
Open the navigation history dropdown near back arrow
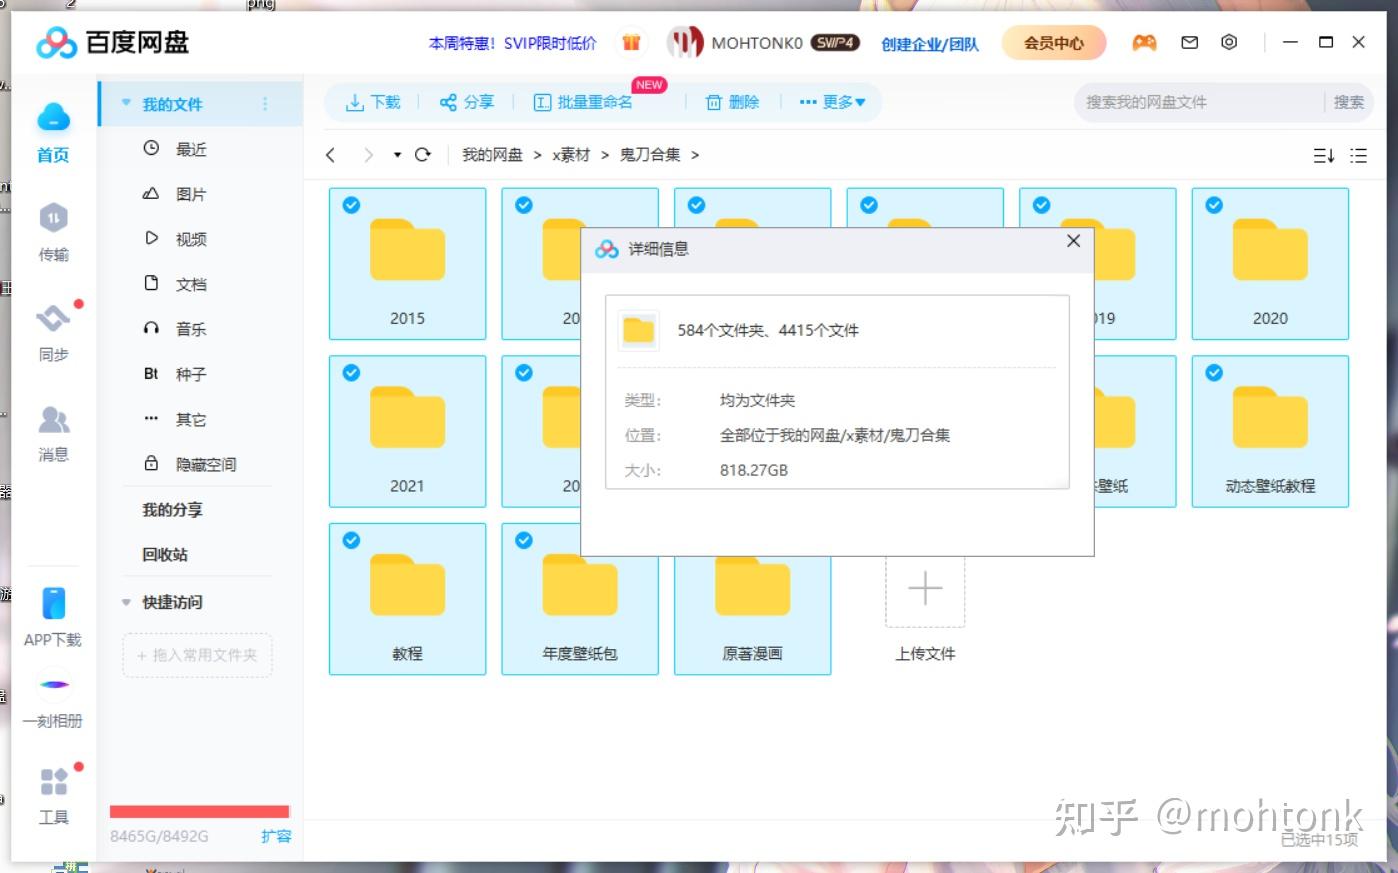pos(396,155)
